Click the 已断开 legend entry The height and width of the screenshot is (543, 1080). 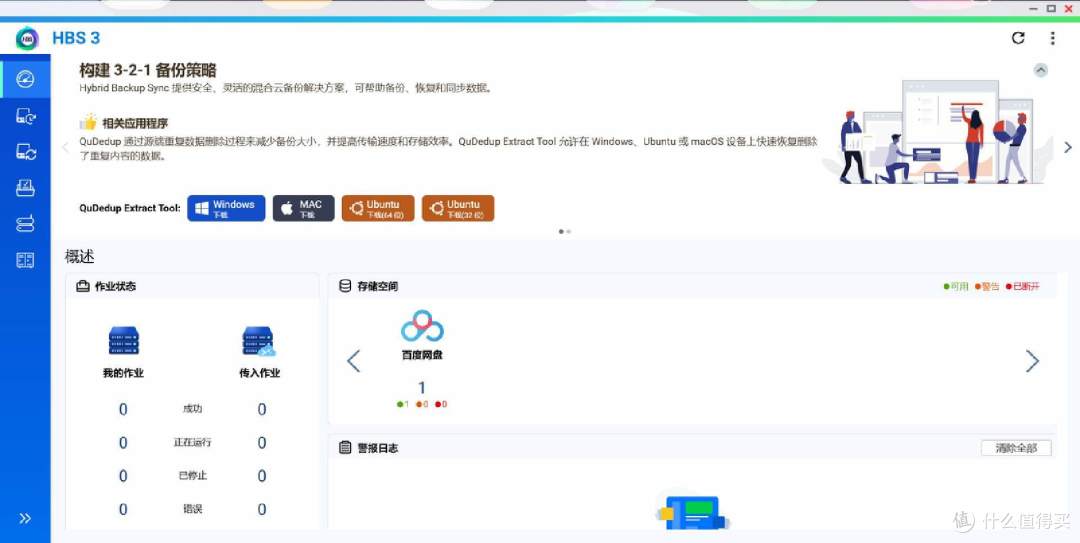[x=1022, y=287]
